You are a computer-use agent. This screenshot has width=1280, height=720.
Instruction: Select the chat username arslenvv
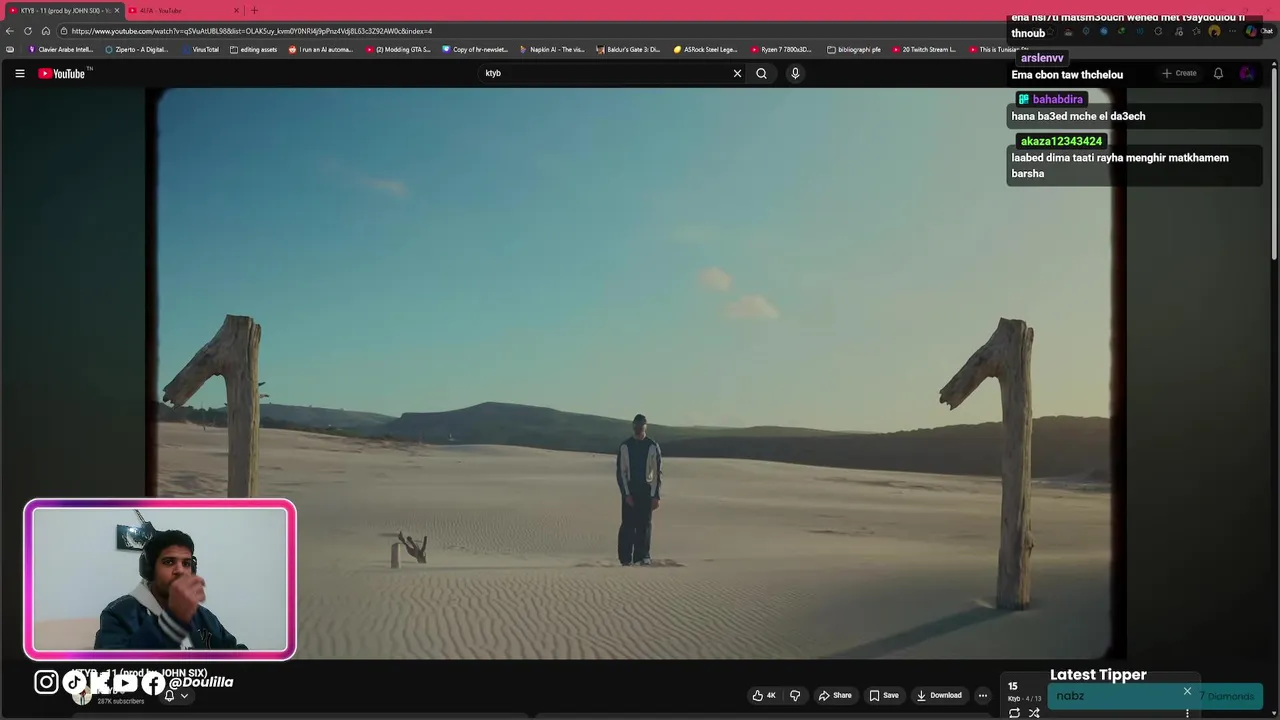click(x=1041, y=58)
